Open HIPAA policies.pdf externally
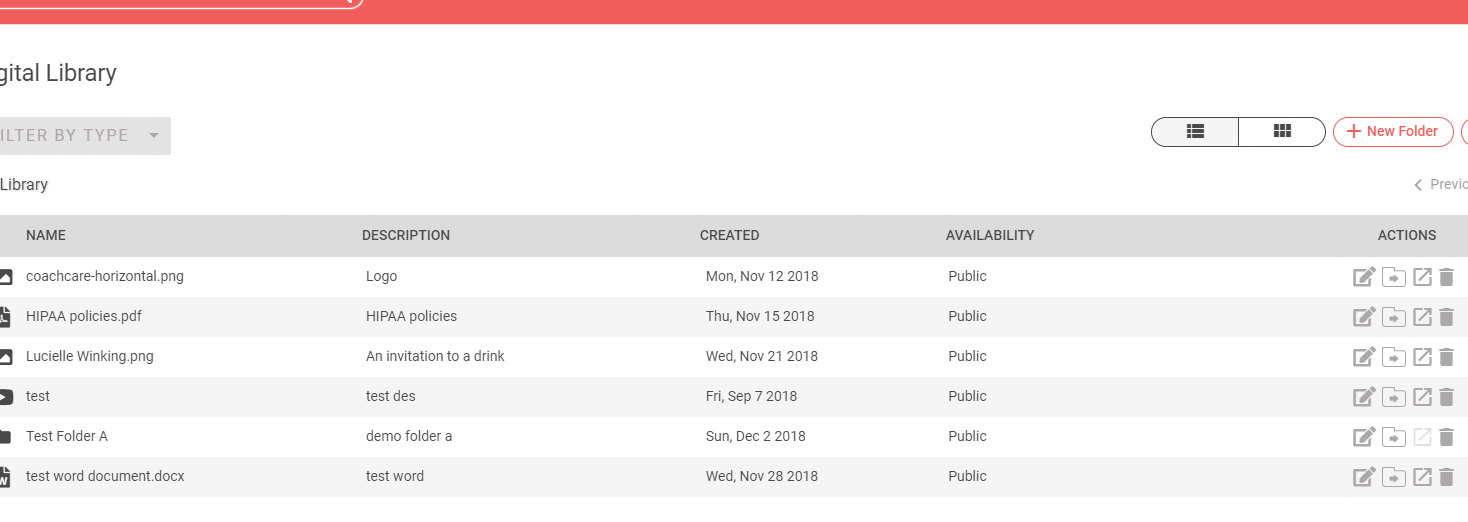Image resolution: width=1468 pixels, height=522 pixels. pyautogui.click(x=1422, y=317)
